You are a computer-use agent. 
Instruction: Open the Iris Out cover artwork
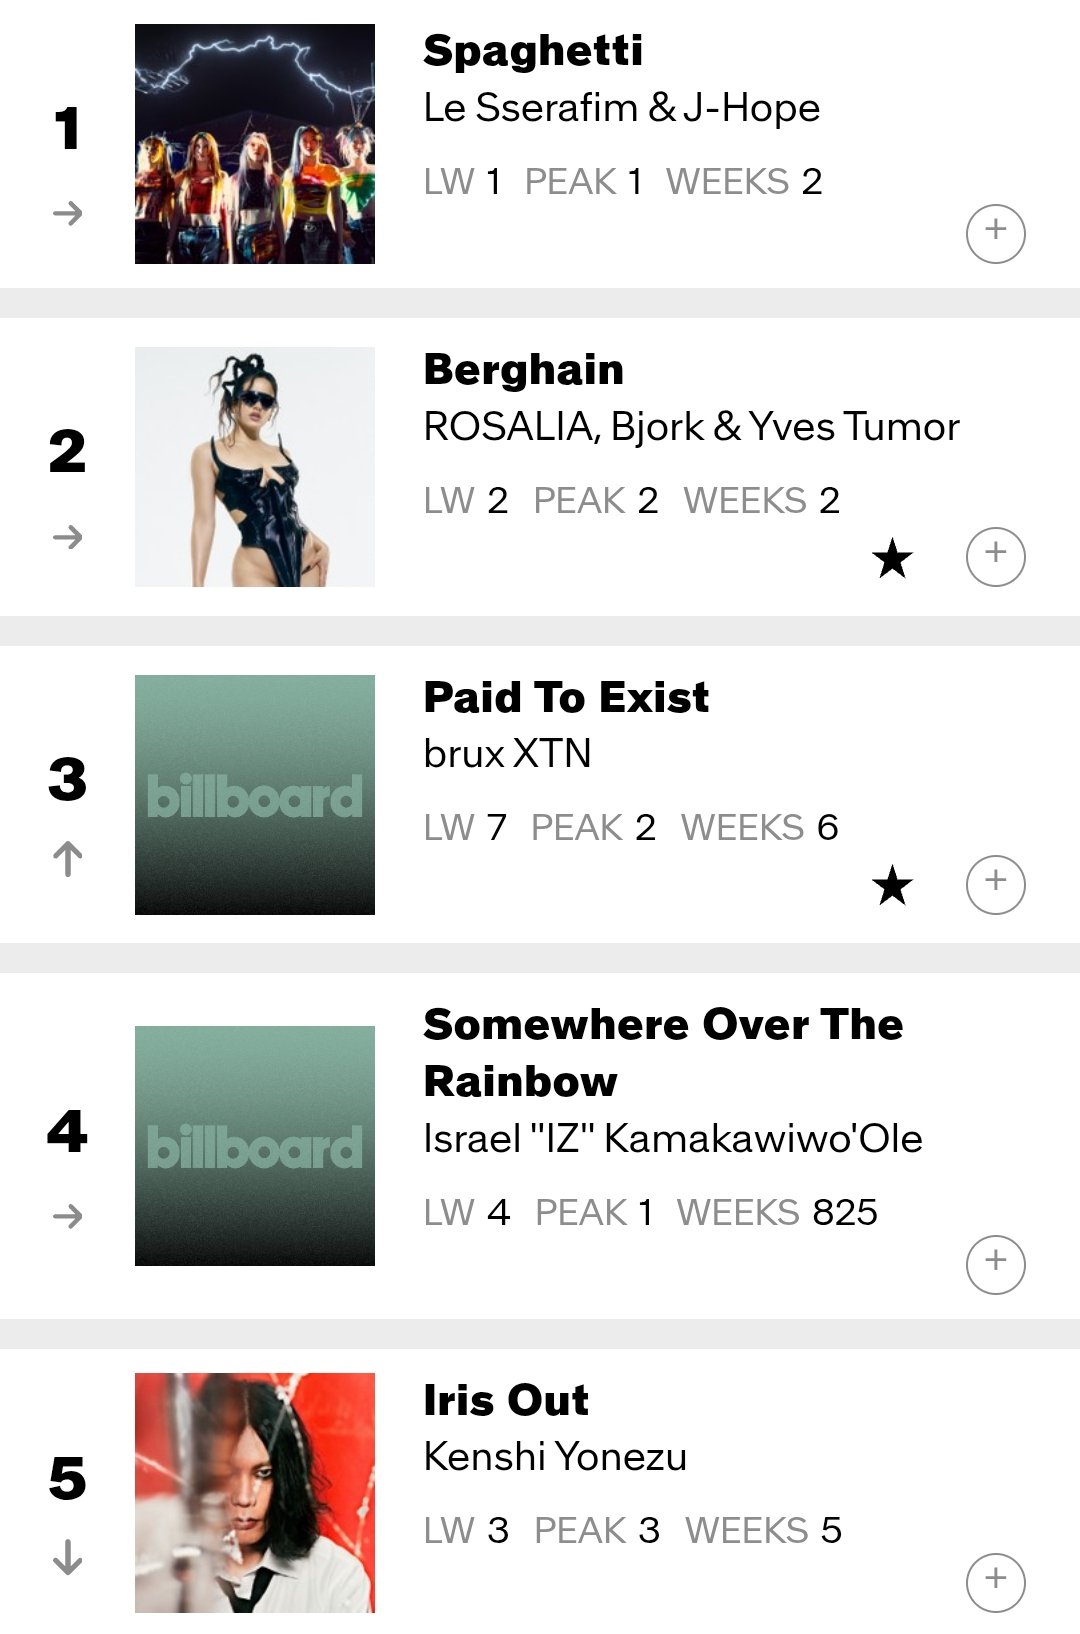(x=255, y=1492)
